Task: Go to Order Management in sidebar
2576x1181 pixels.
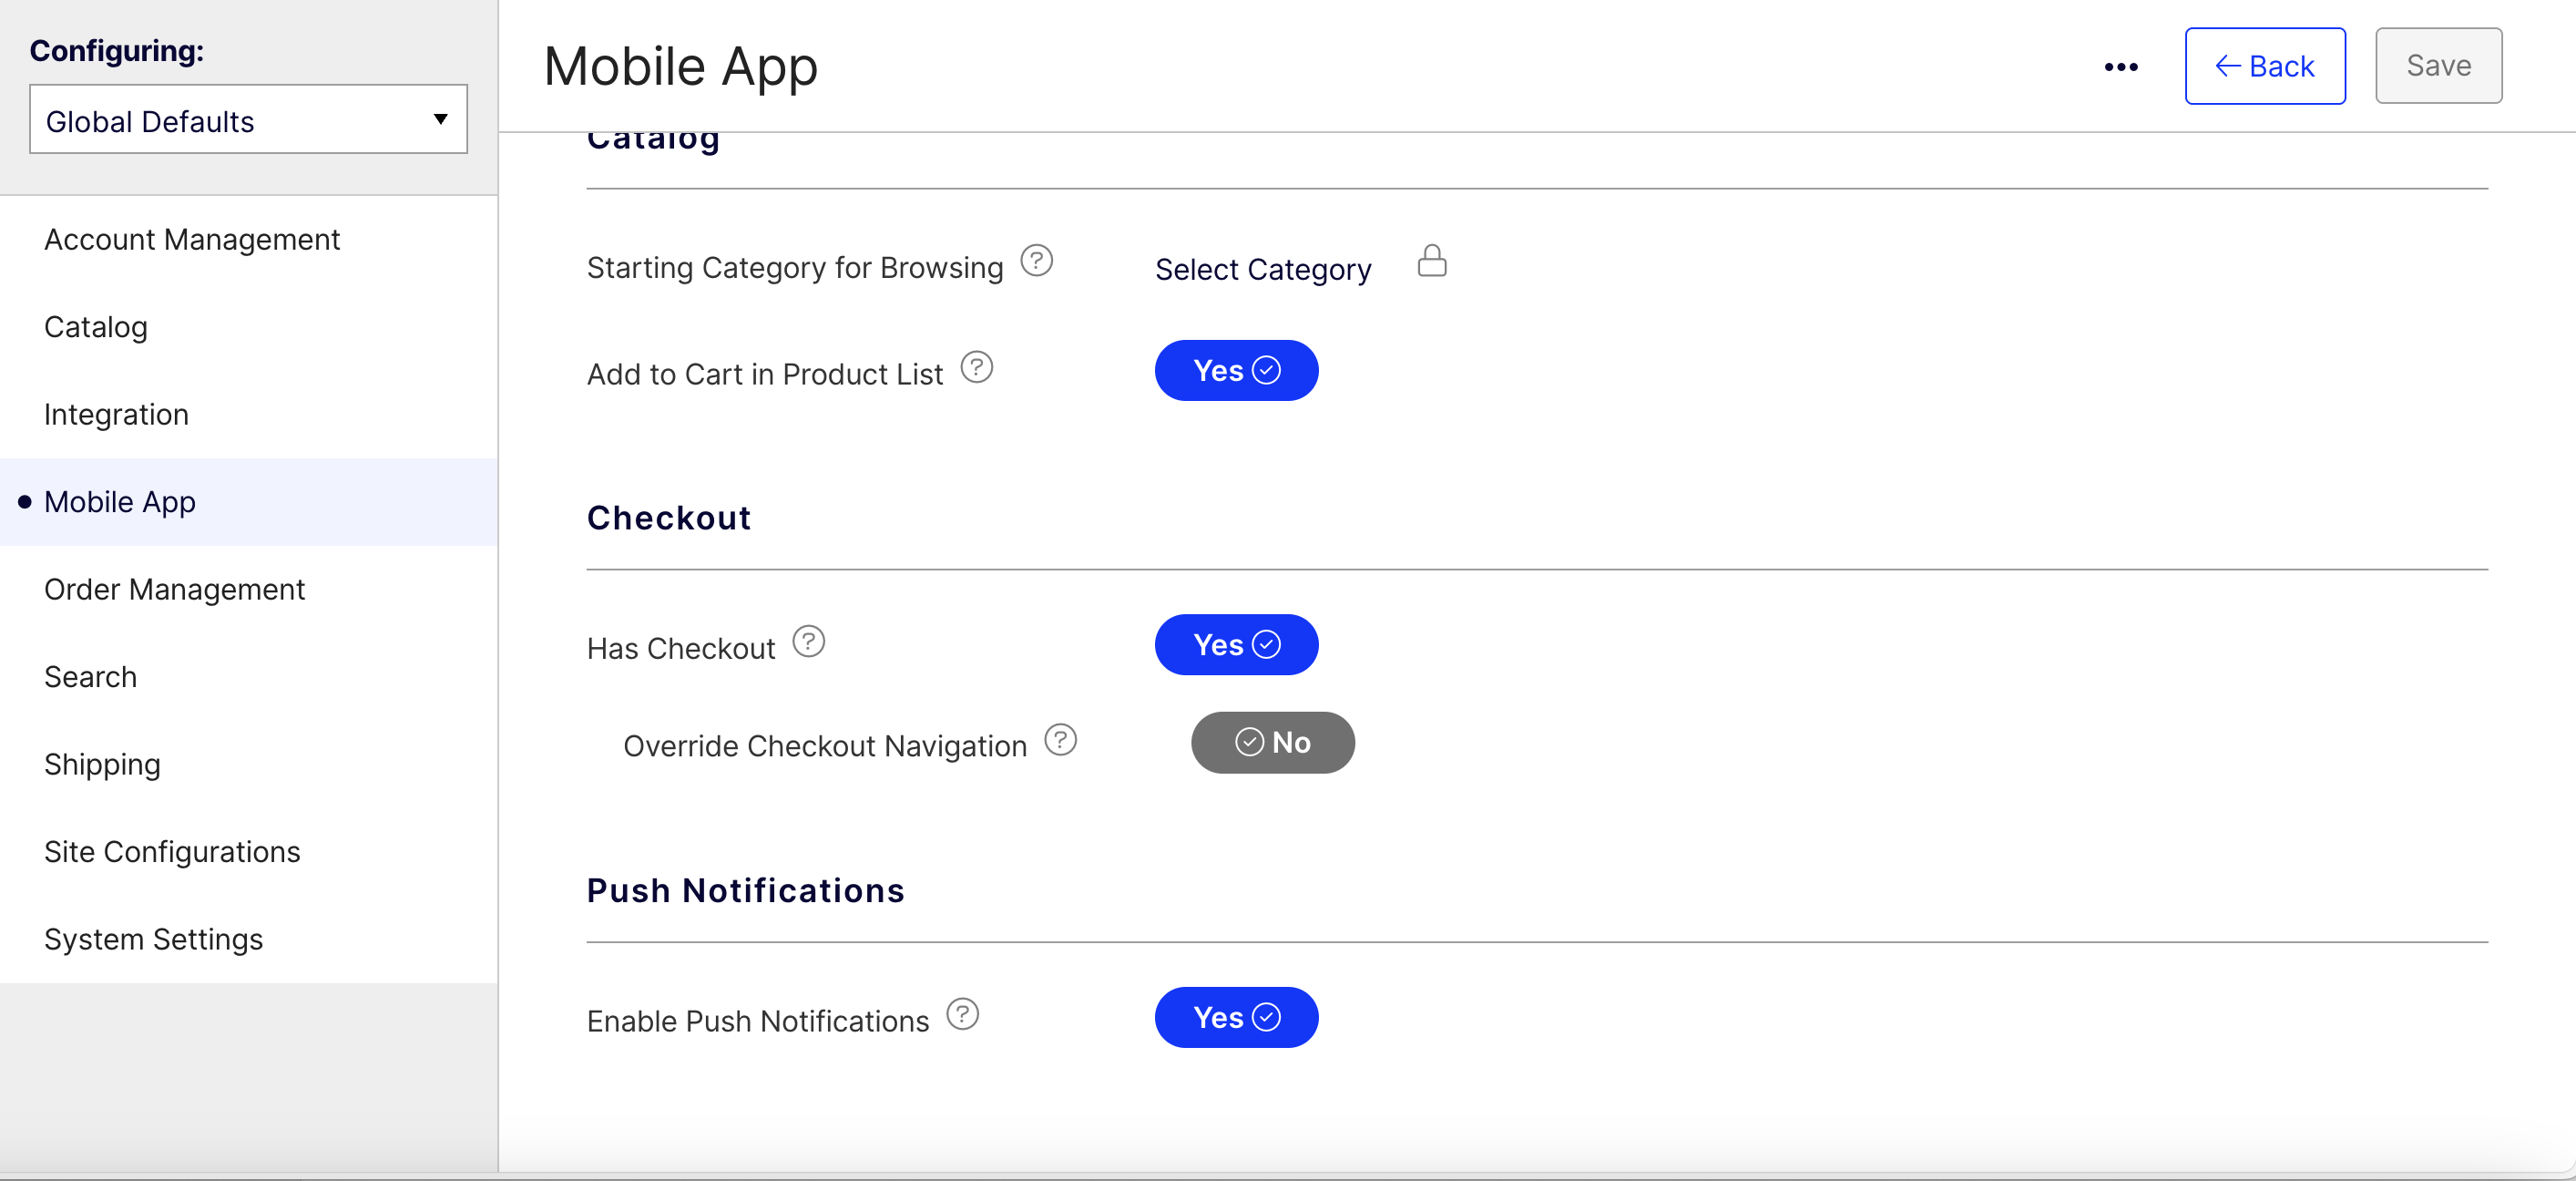Action: pos(174,590)
